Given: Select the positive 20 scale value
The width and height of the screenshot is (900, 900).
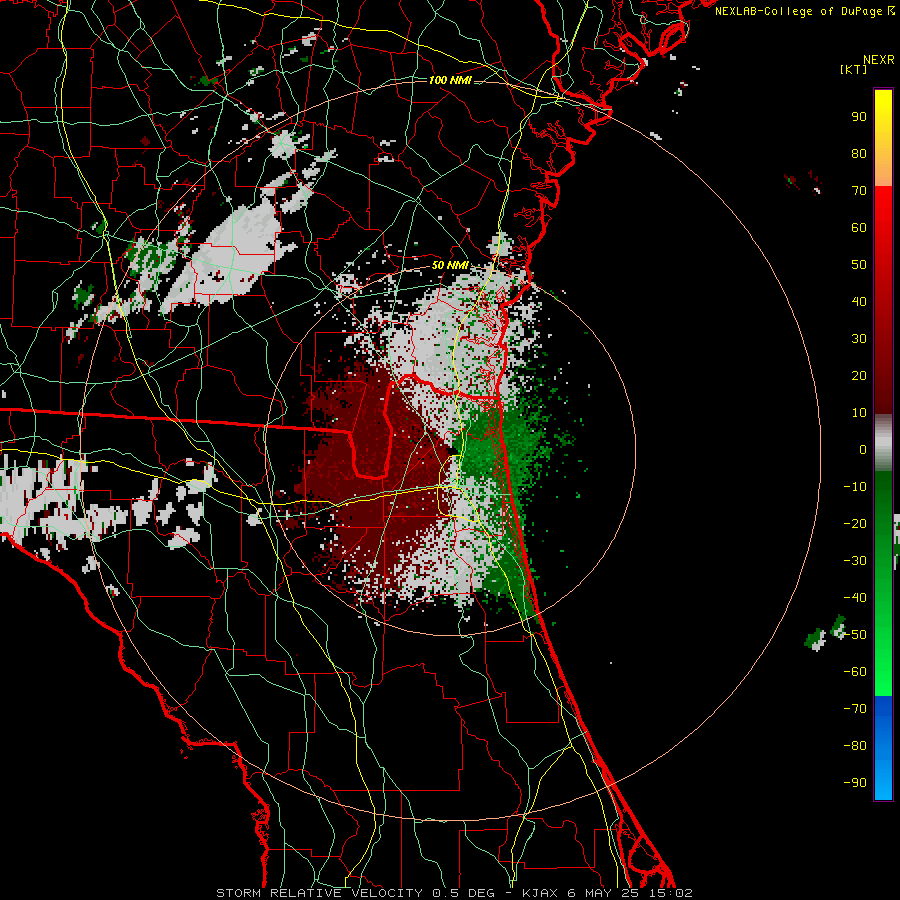Looking at the screenshot, I should click(859, 376).
